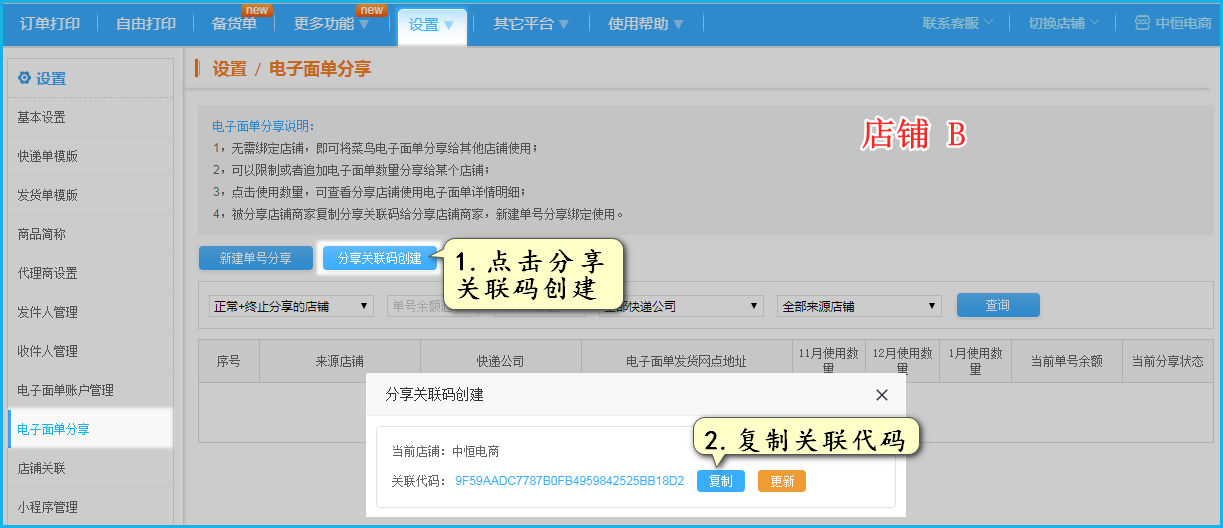Expand the 其它平台 menu
The width and height of the screenshot is (1223, 528).
(530, 24)
